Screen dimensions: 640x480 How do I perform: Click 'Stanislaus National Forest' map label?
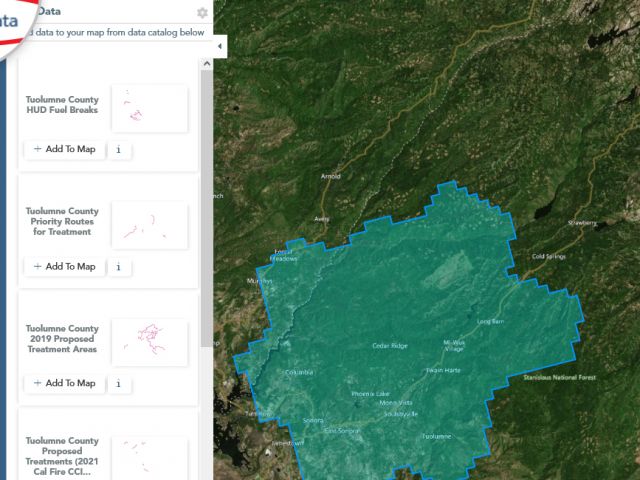(x=560, y=378)
